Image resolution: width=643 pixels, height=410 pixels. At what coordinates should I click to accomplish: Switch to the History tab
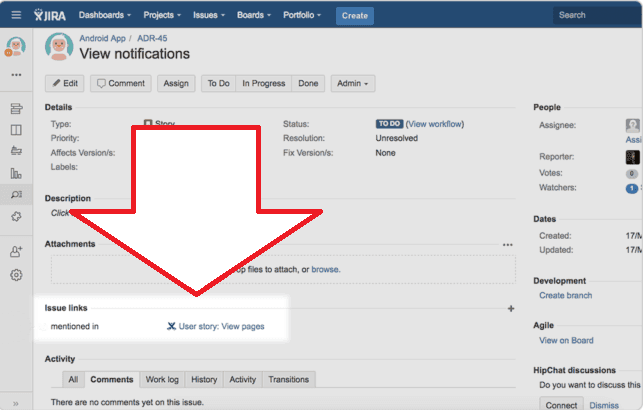point(204,379)
